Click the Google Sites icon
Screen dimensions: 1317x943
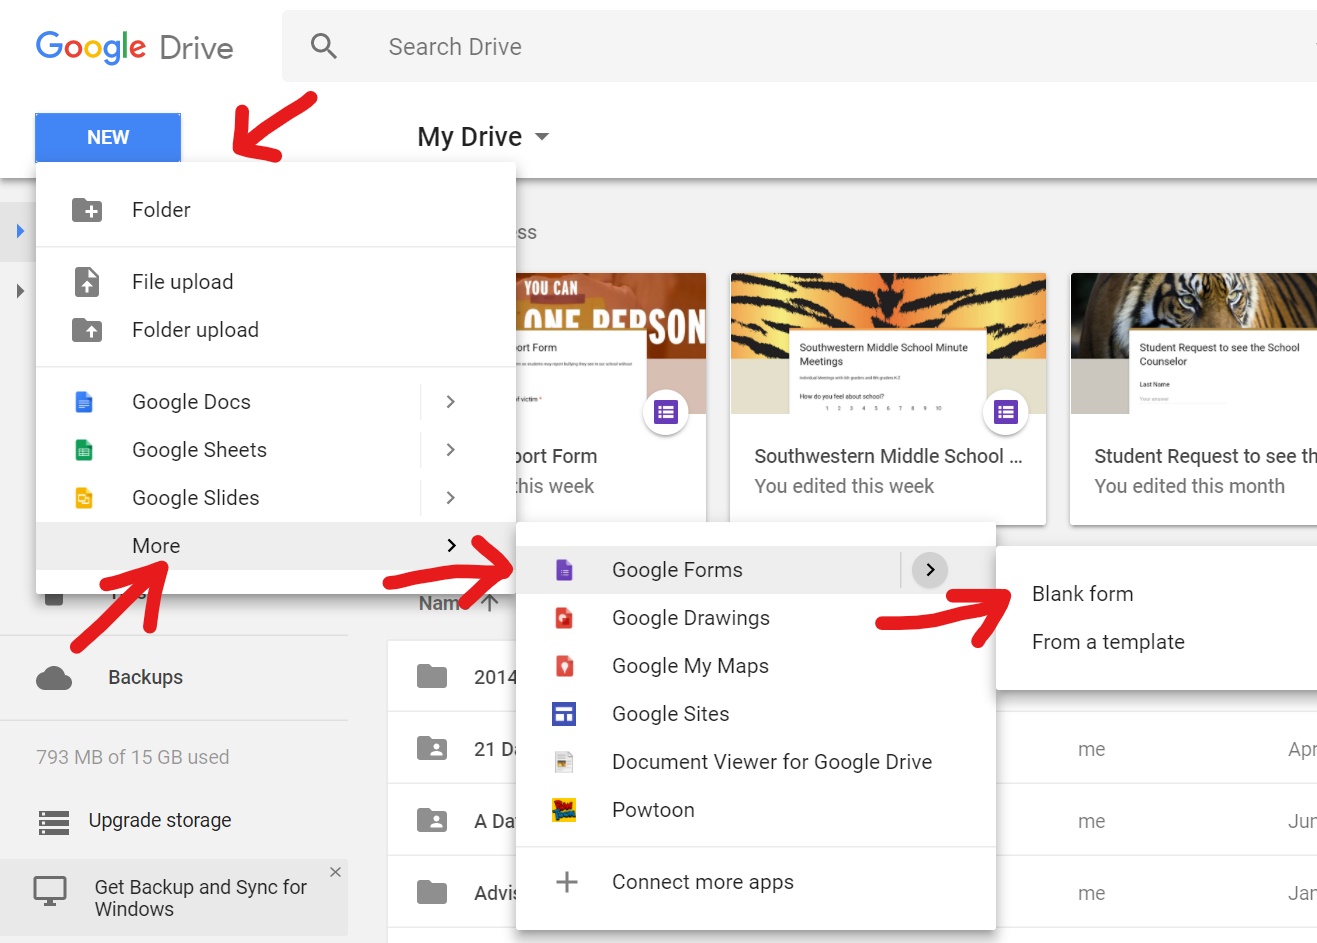point(564,714)
